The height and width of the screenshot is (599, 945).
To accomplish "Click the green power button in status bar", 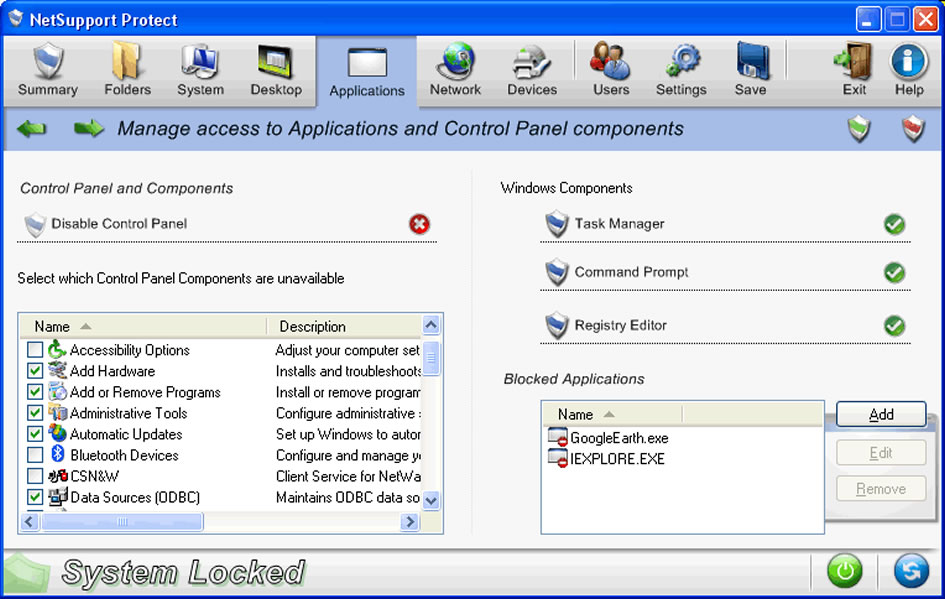I will tap(844, 571).
